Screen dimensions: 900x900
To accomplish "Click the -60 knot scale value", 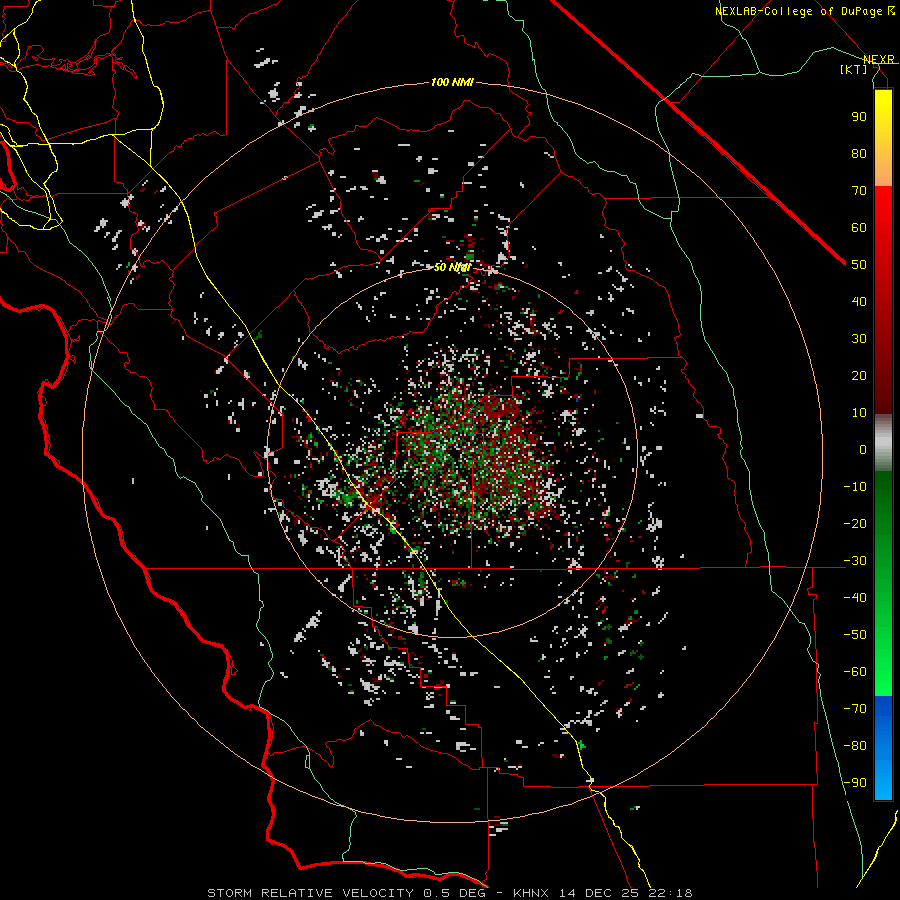I will (855, 672).
